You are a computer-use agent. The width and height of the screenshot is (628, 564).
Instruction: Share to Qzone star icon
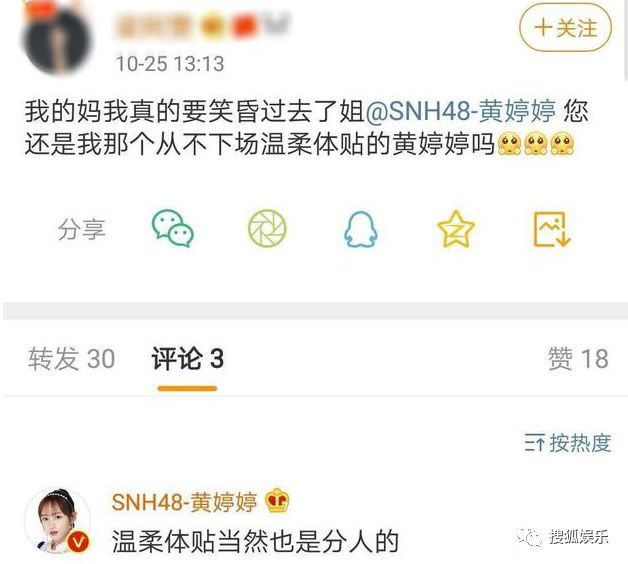tap(456, 229)
